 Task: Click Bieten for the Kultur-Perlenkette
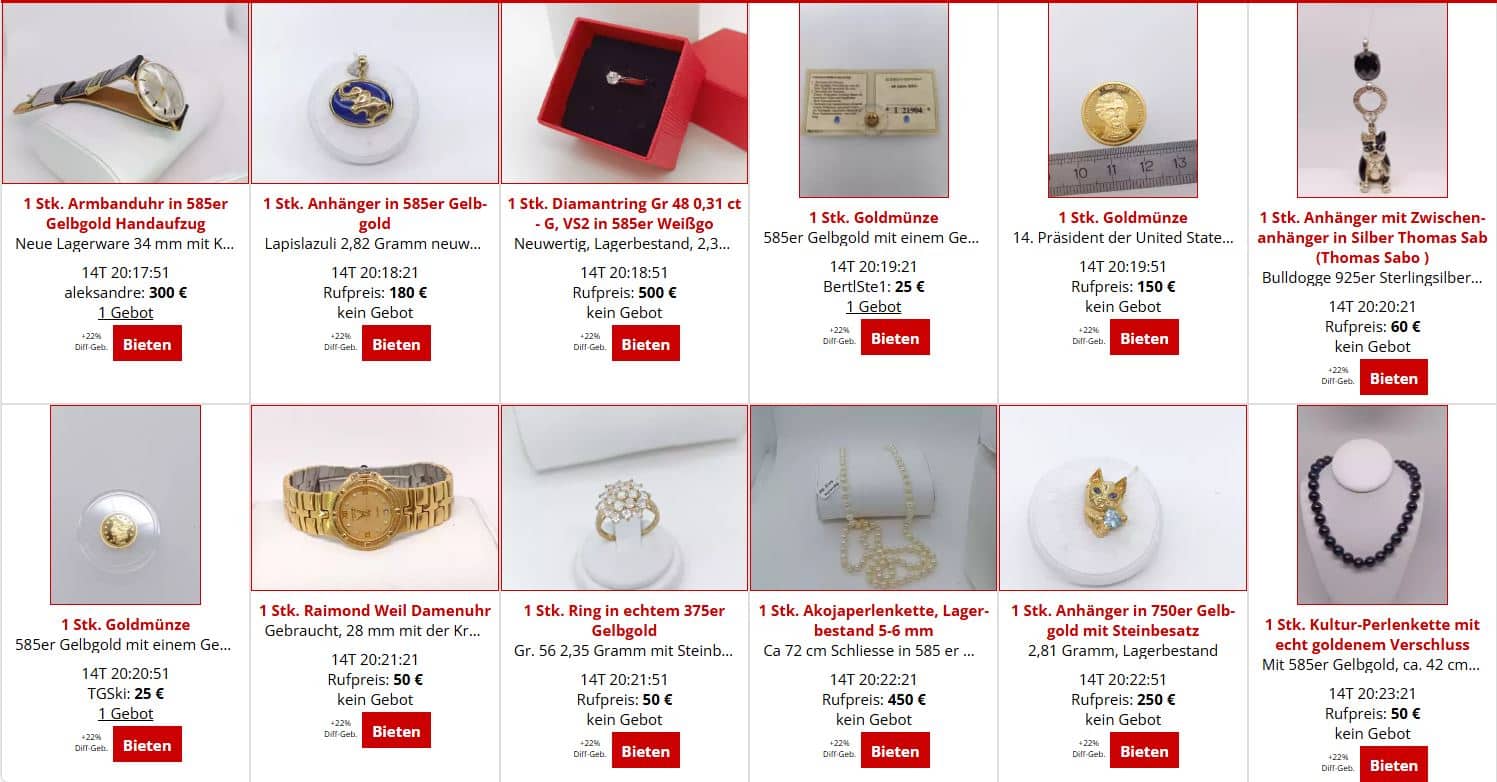pos(1394,764)
